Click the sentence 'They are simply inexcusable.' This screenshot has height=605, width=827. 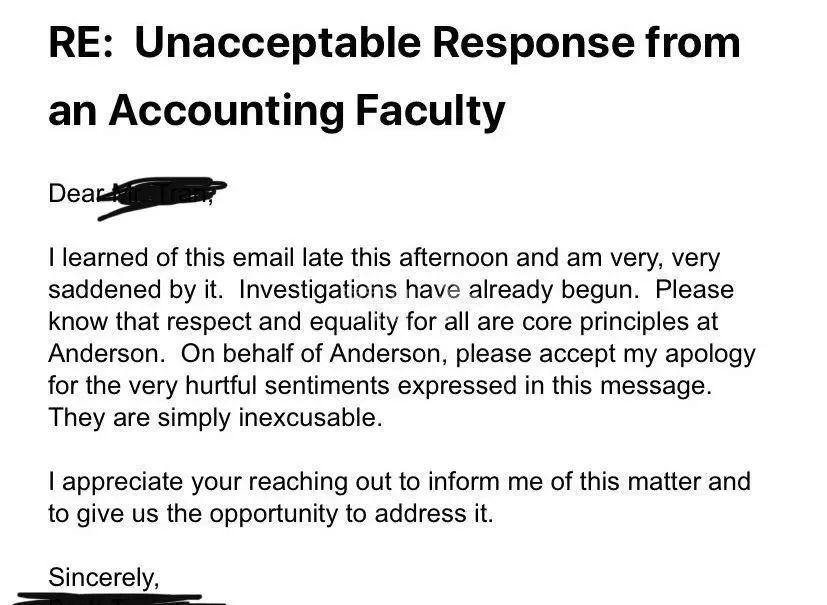click(x=215, y=418)
